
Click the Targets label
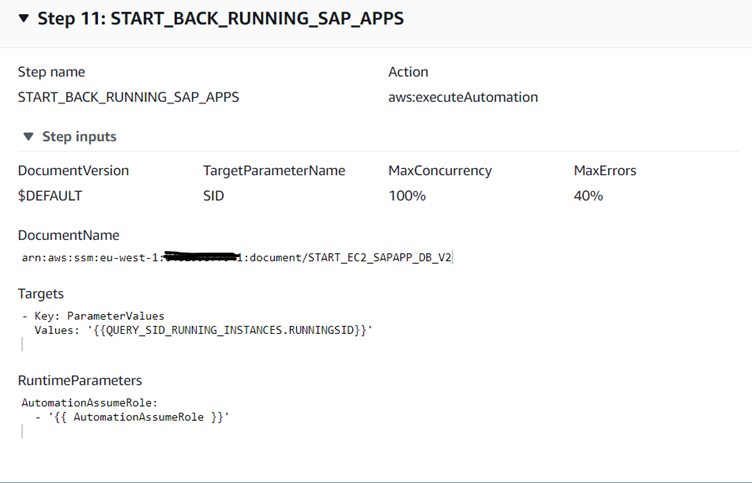click(41, 294)
